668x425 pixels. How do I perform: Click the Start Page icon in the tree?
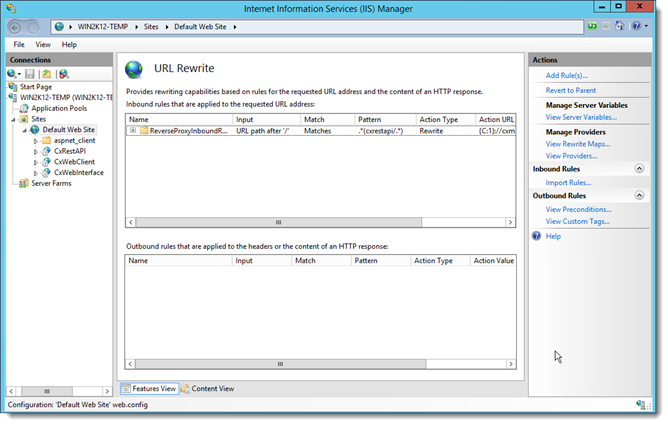click(13, 87)
